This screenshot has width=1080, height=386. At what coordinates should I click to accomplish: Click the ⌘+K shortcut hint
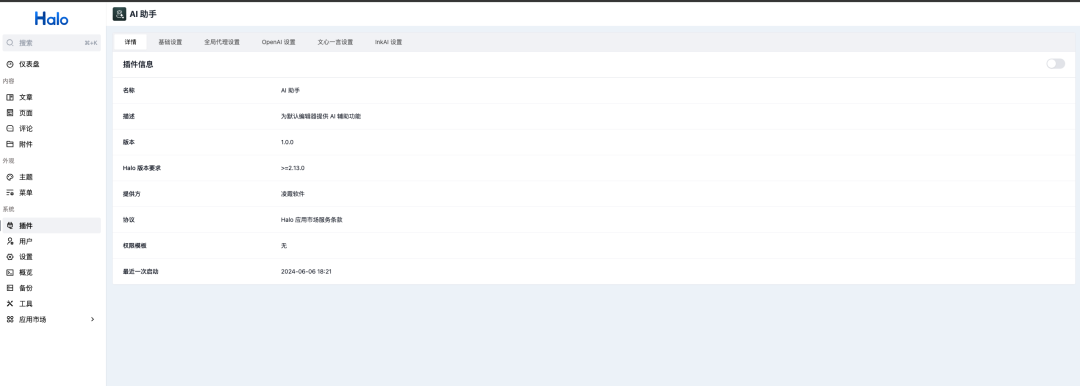pos(91,43)
